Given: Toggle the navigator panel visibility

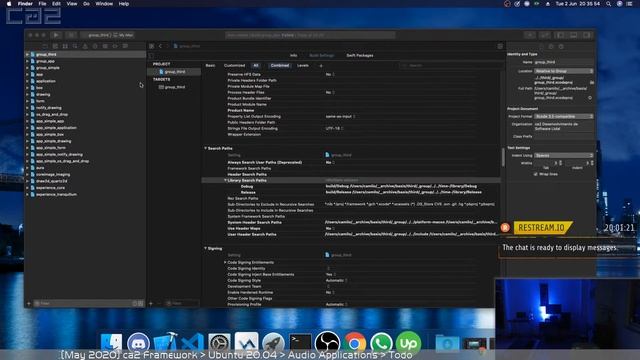Looking at the screenshot, I should 560,35.
